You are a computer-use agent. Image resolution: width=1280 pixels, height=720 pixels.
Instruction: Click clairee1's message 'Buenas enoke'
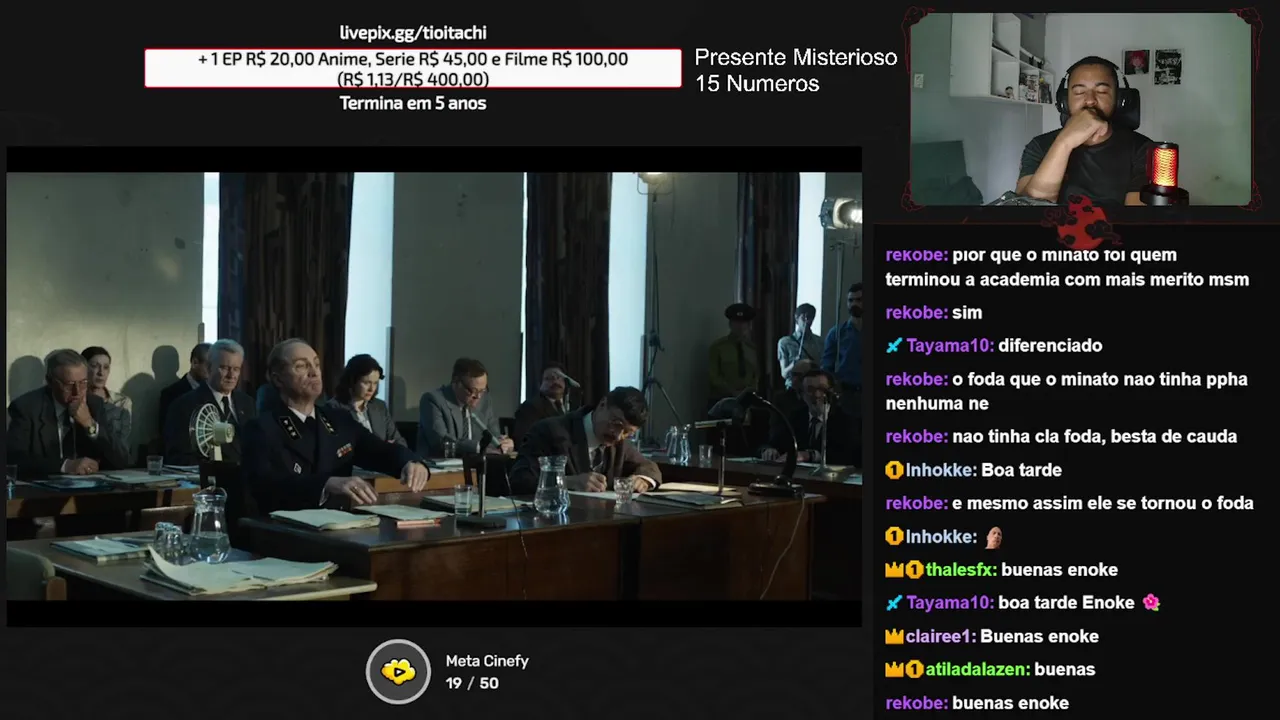pos(1039,636)
